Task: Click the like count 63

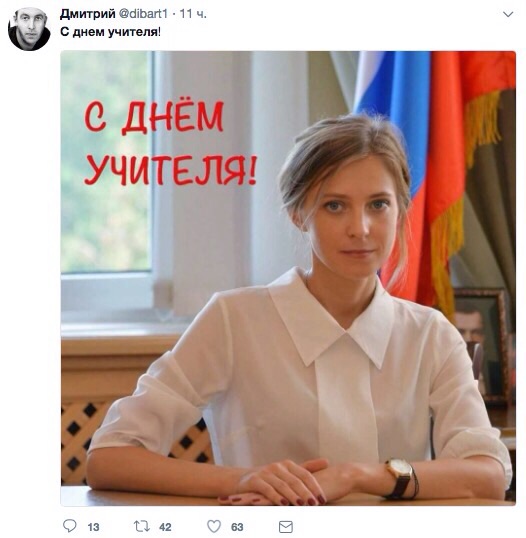Action: point(237,527)
